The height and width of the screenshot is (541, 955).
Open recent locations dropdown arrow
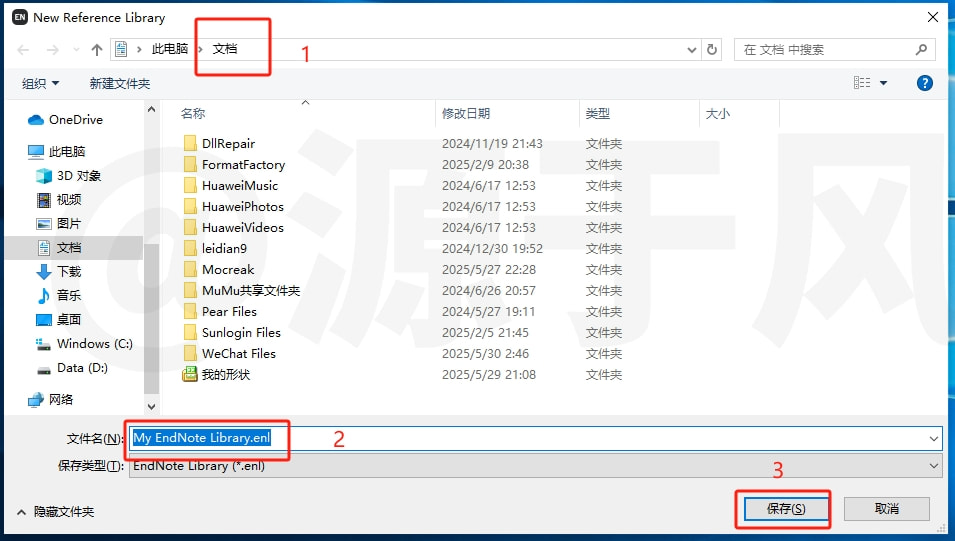tap(76, 50)
